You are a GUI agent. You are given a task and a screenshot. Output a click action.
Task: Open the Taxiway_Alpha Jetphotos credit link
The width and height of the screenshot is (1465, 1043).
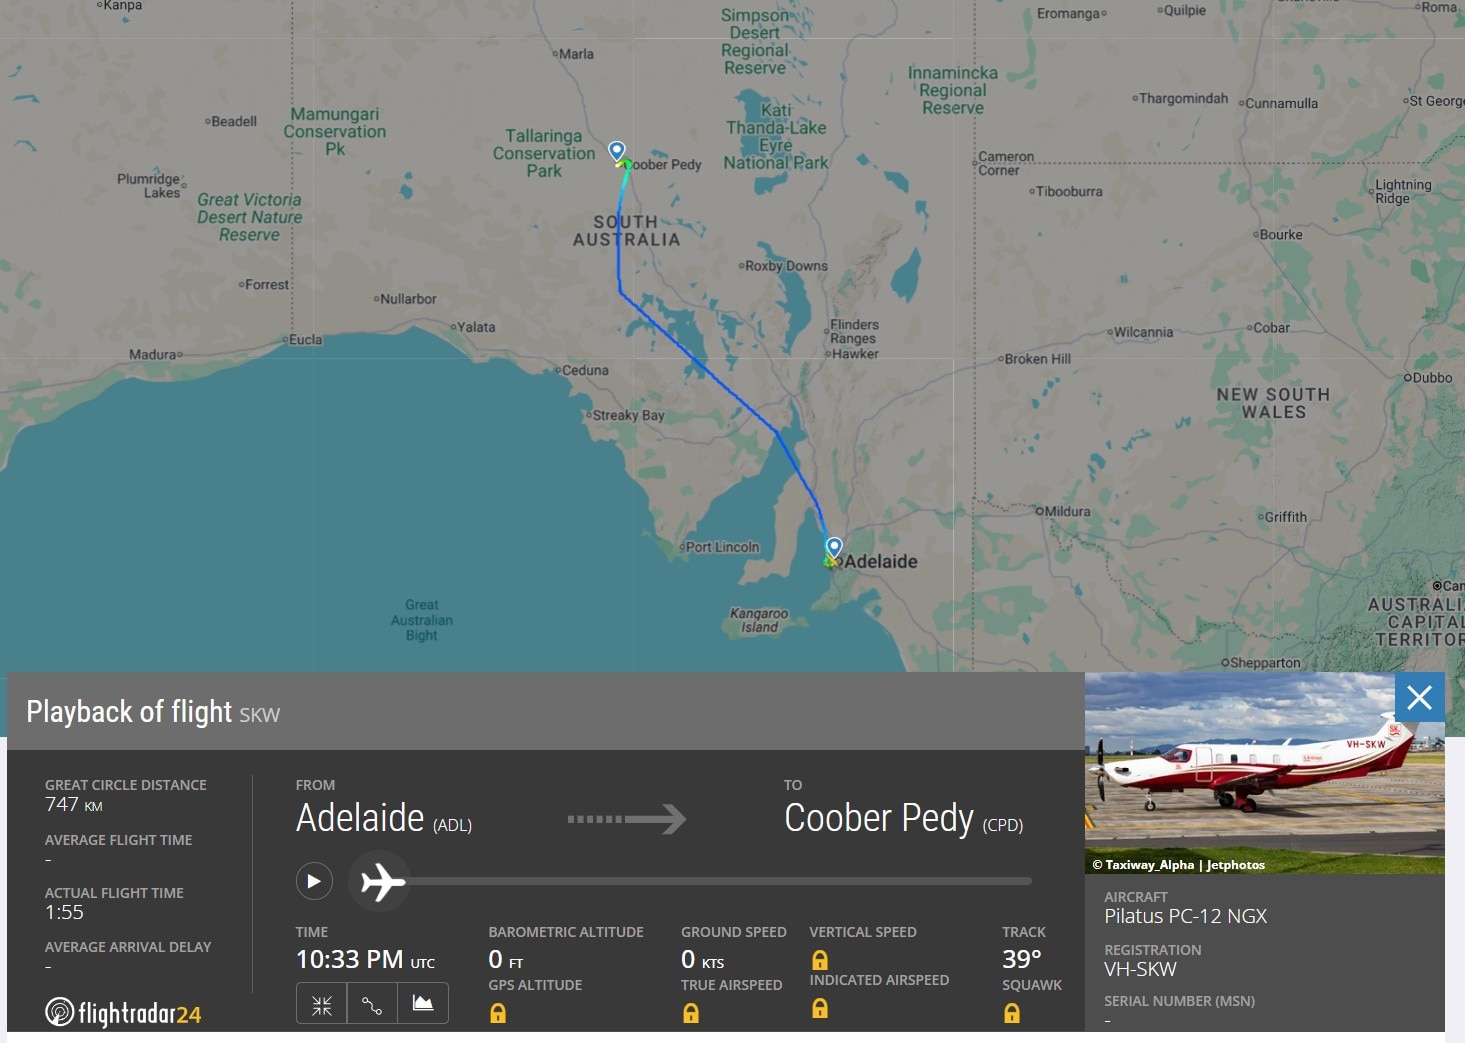tap(1180, 864)
